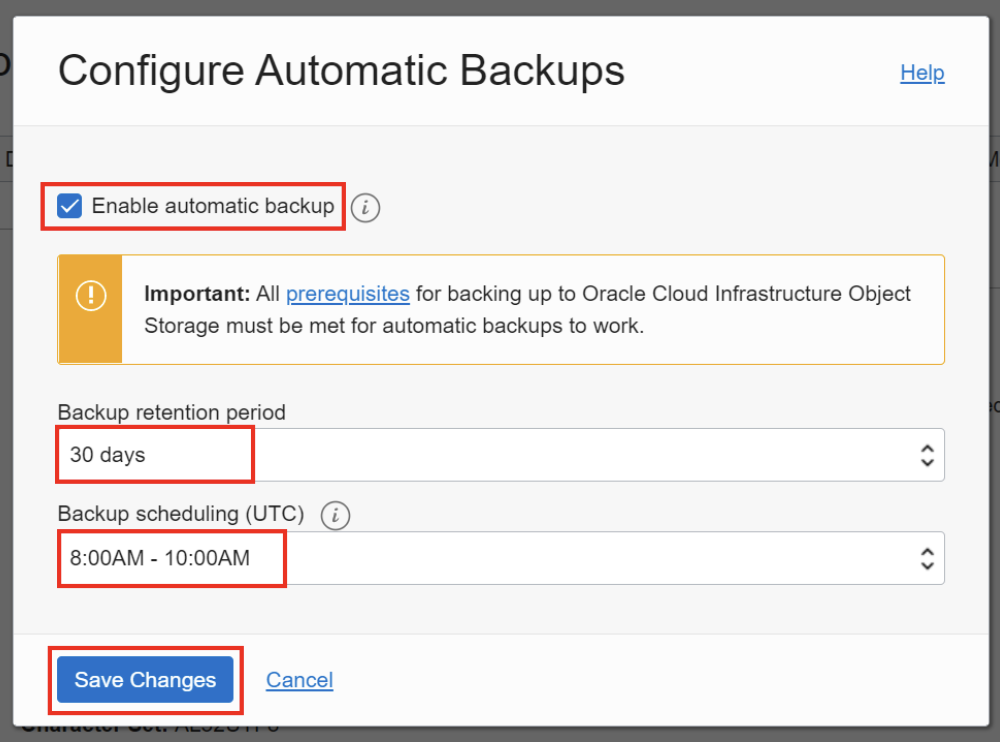Click the Backup scheduling (UTC) label
This screenshot has height=742, width=1000.
click(x=180, y=514)
